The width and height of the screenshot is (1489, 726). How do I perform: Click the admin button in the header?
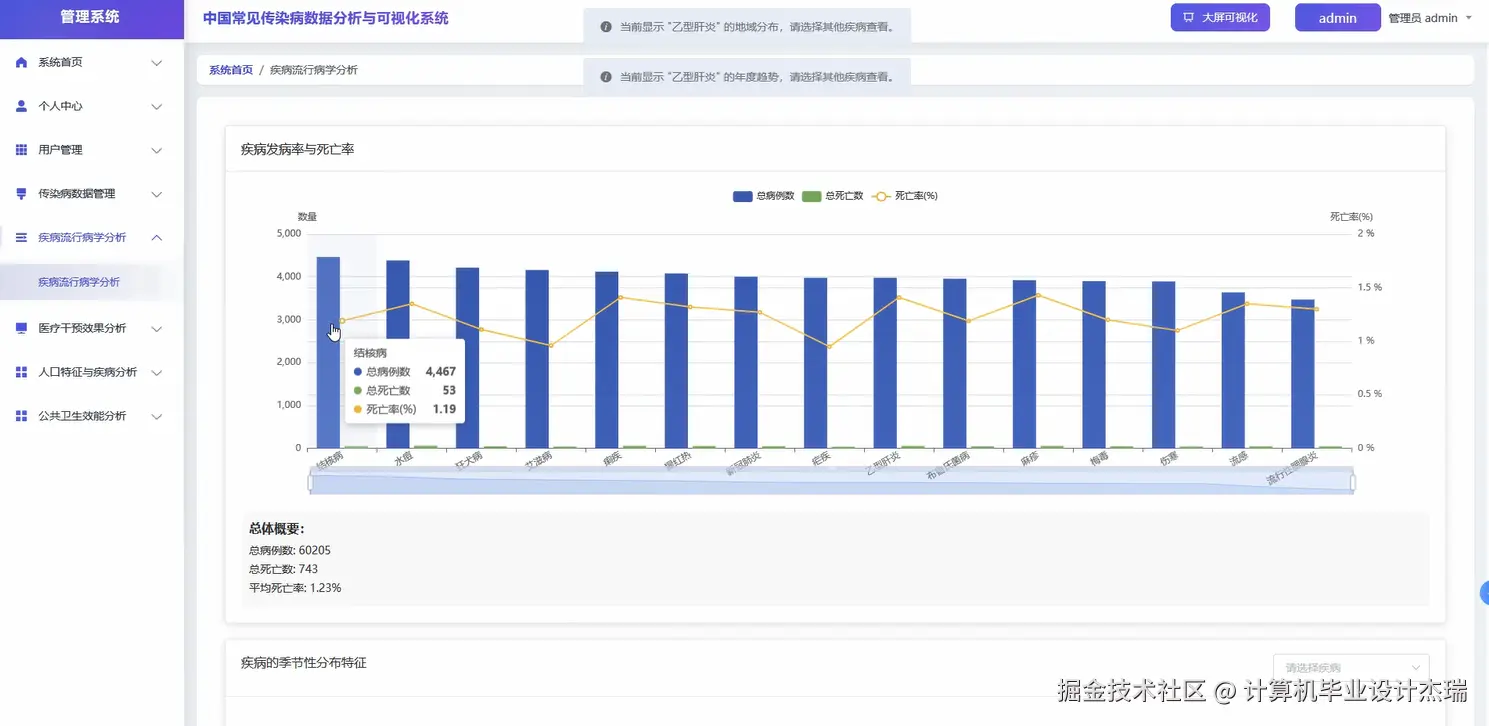1337,17
